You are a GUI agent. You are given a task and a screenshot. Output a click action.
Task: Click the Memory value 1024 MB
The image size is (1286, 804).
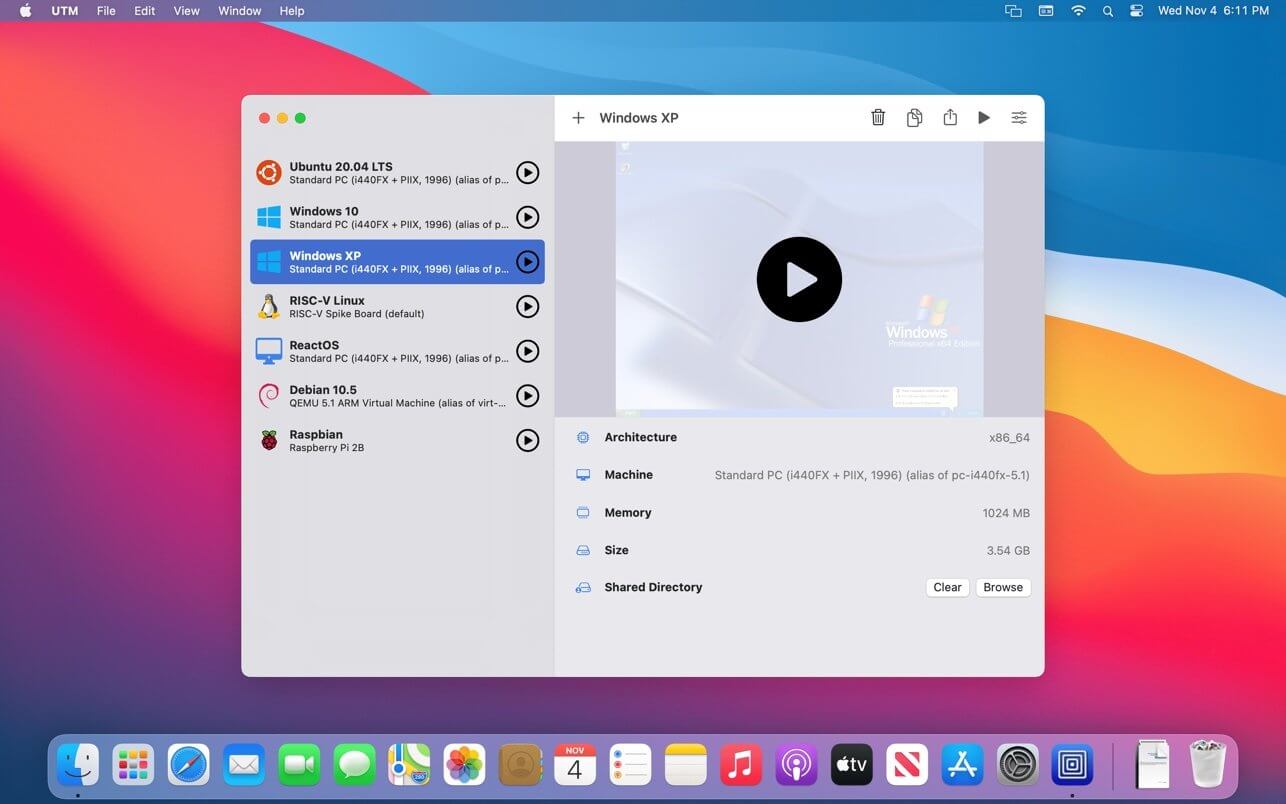(x=1006, y=513)
